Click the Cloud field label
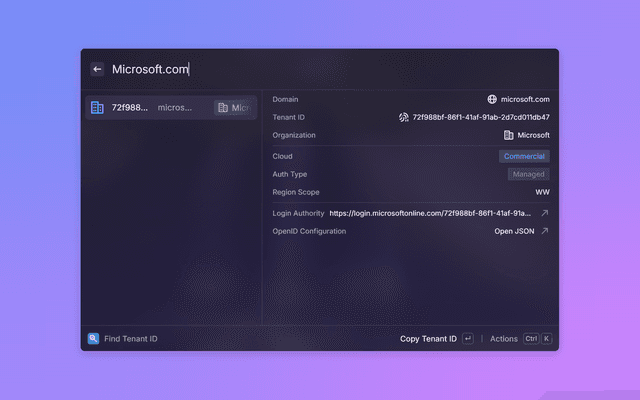640x400 pixels. 282,156
